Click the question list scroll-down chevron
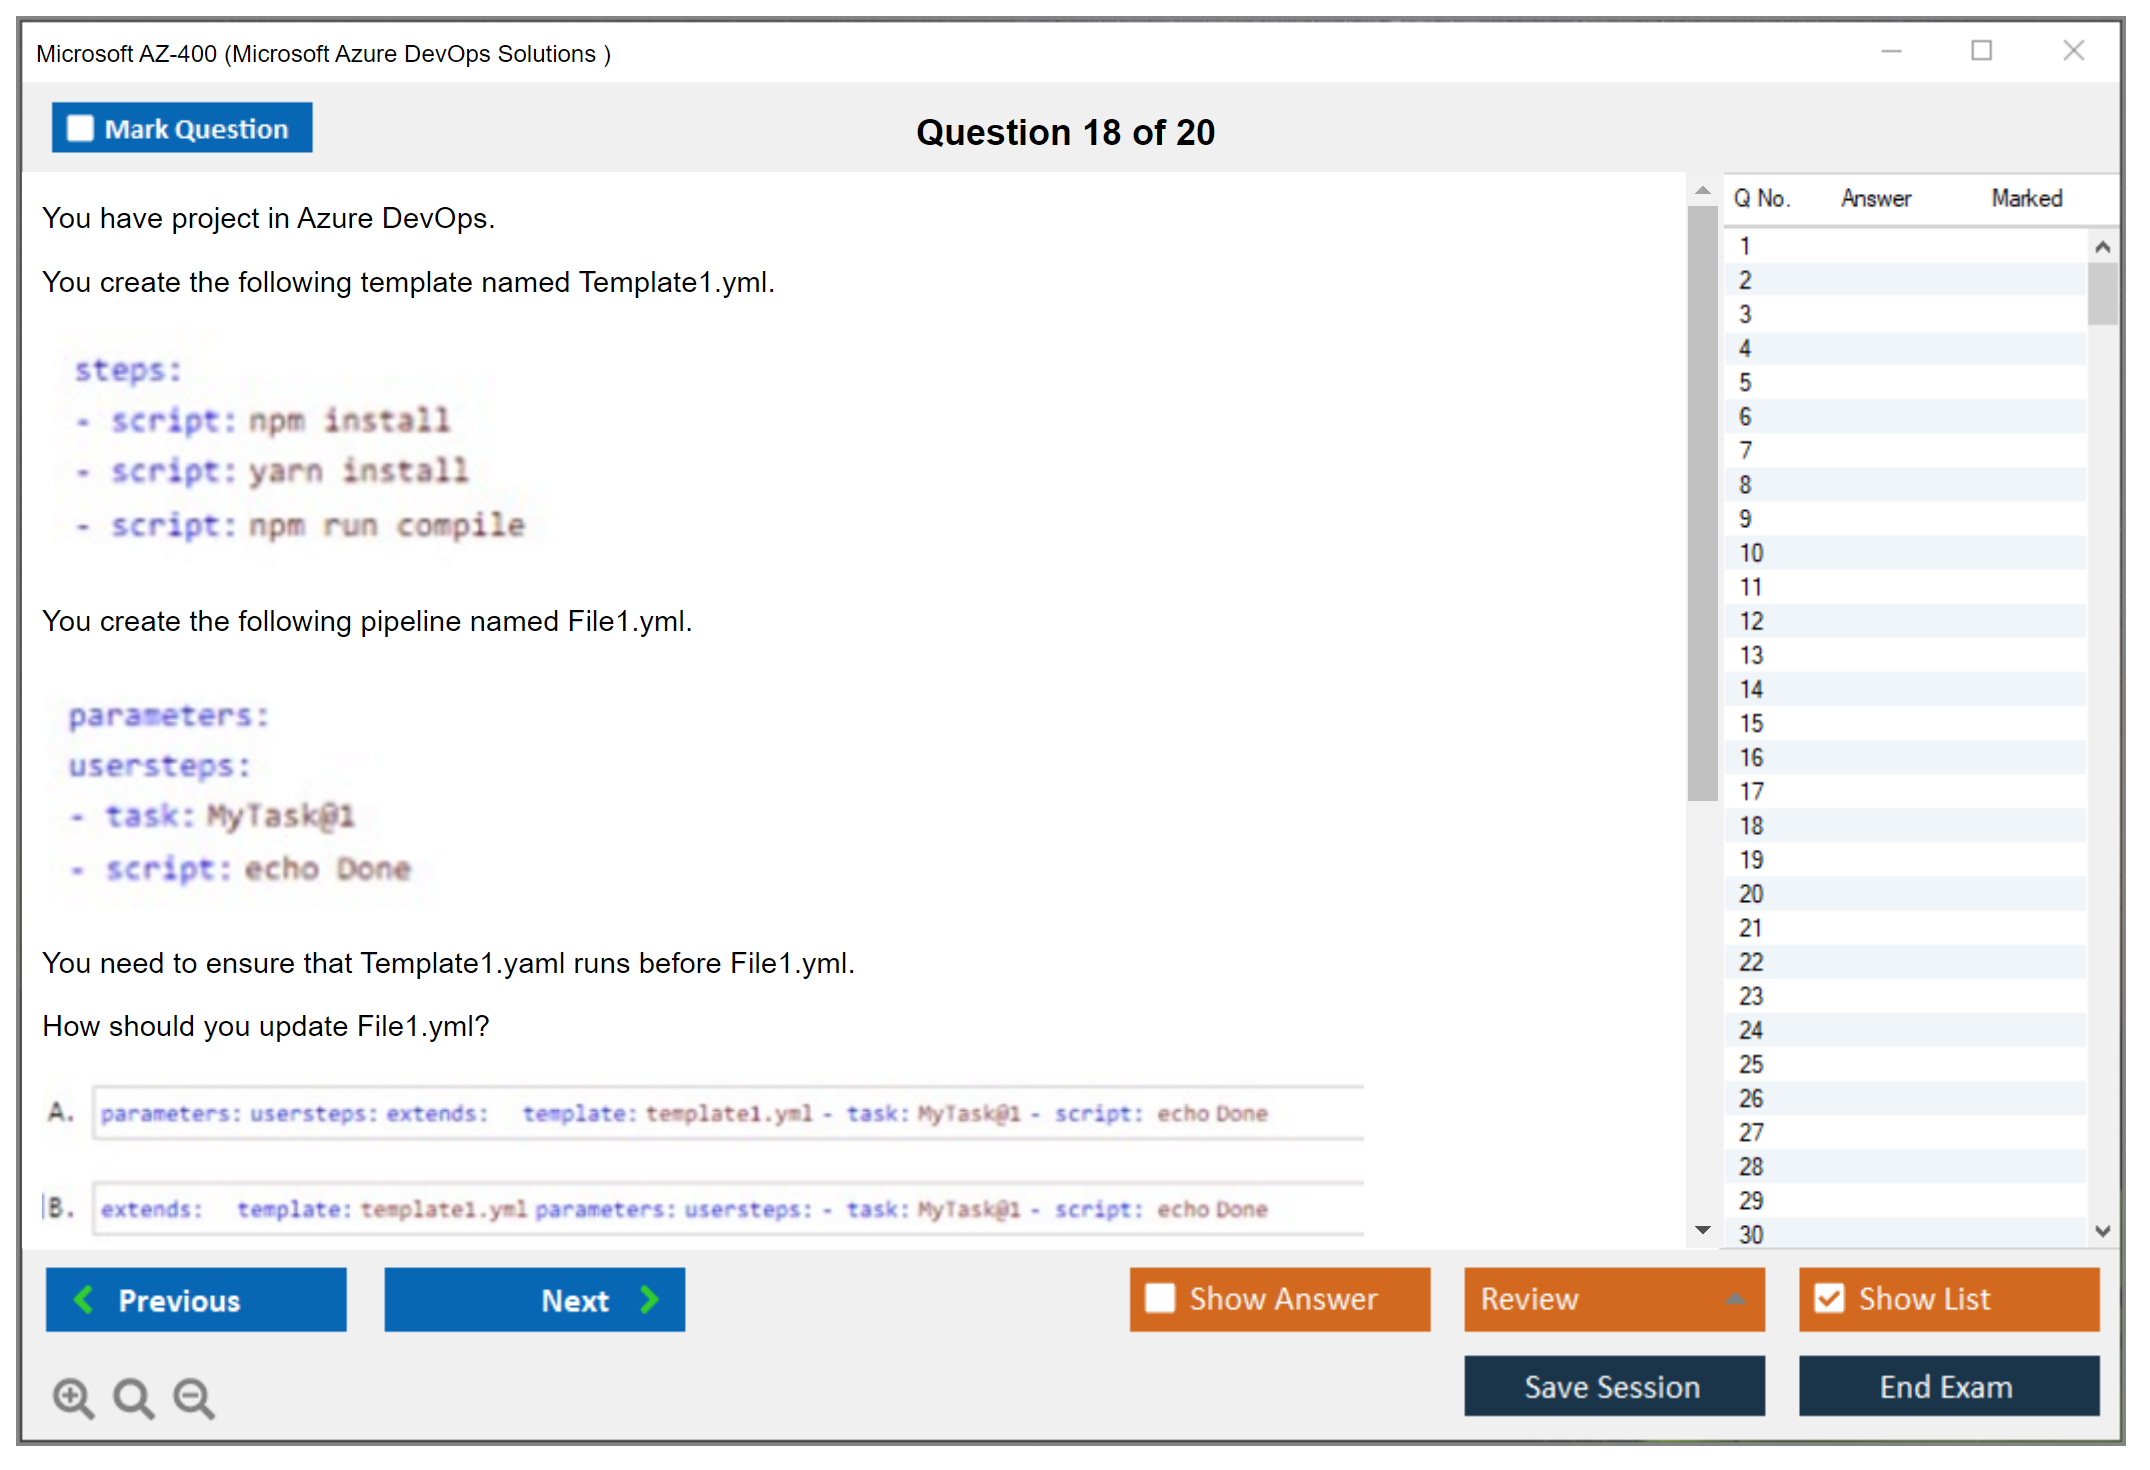 2102,1231
